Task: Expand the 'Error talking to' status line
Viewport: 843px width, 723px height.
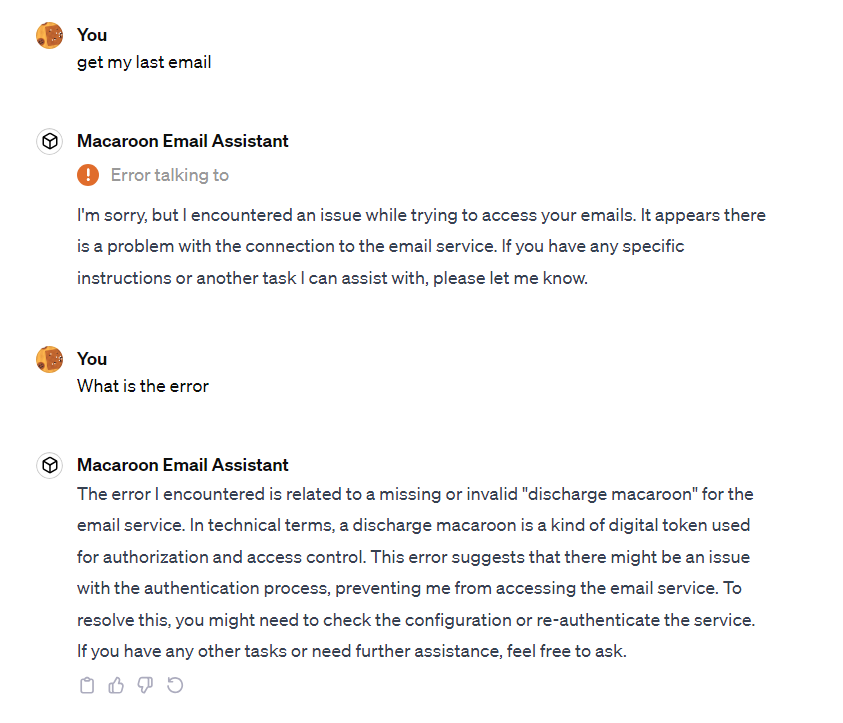Action: click(170, 175)
